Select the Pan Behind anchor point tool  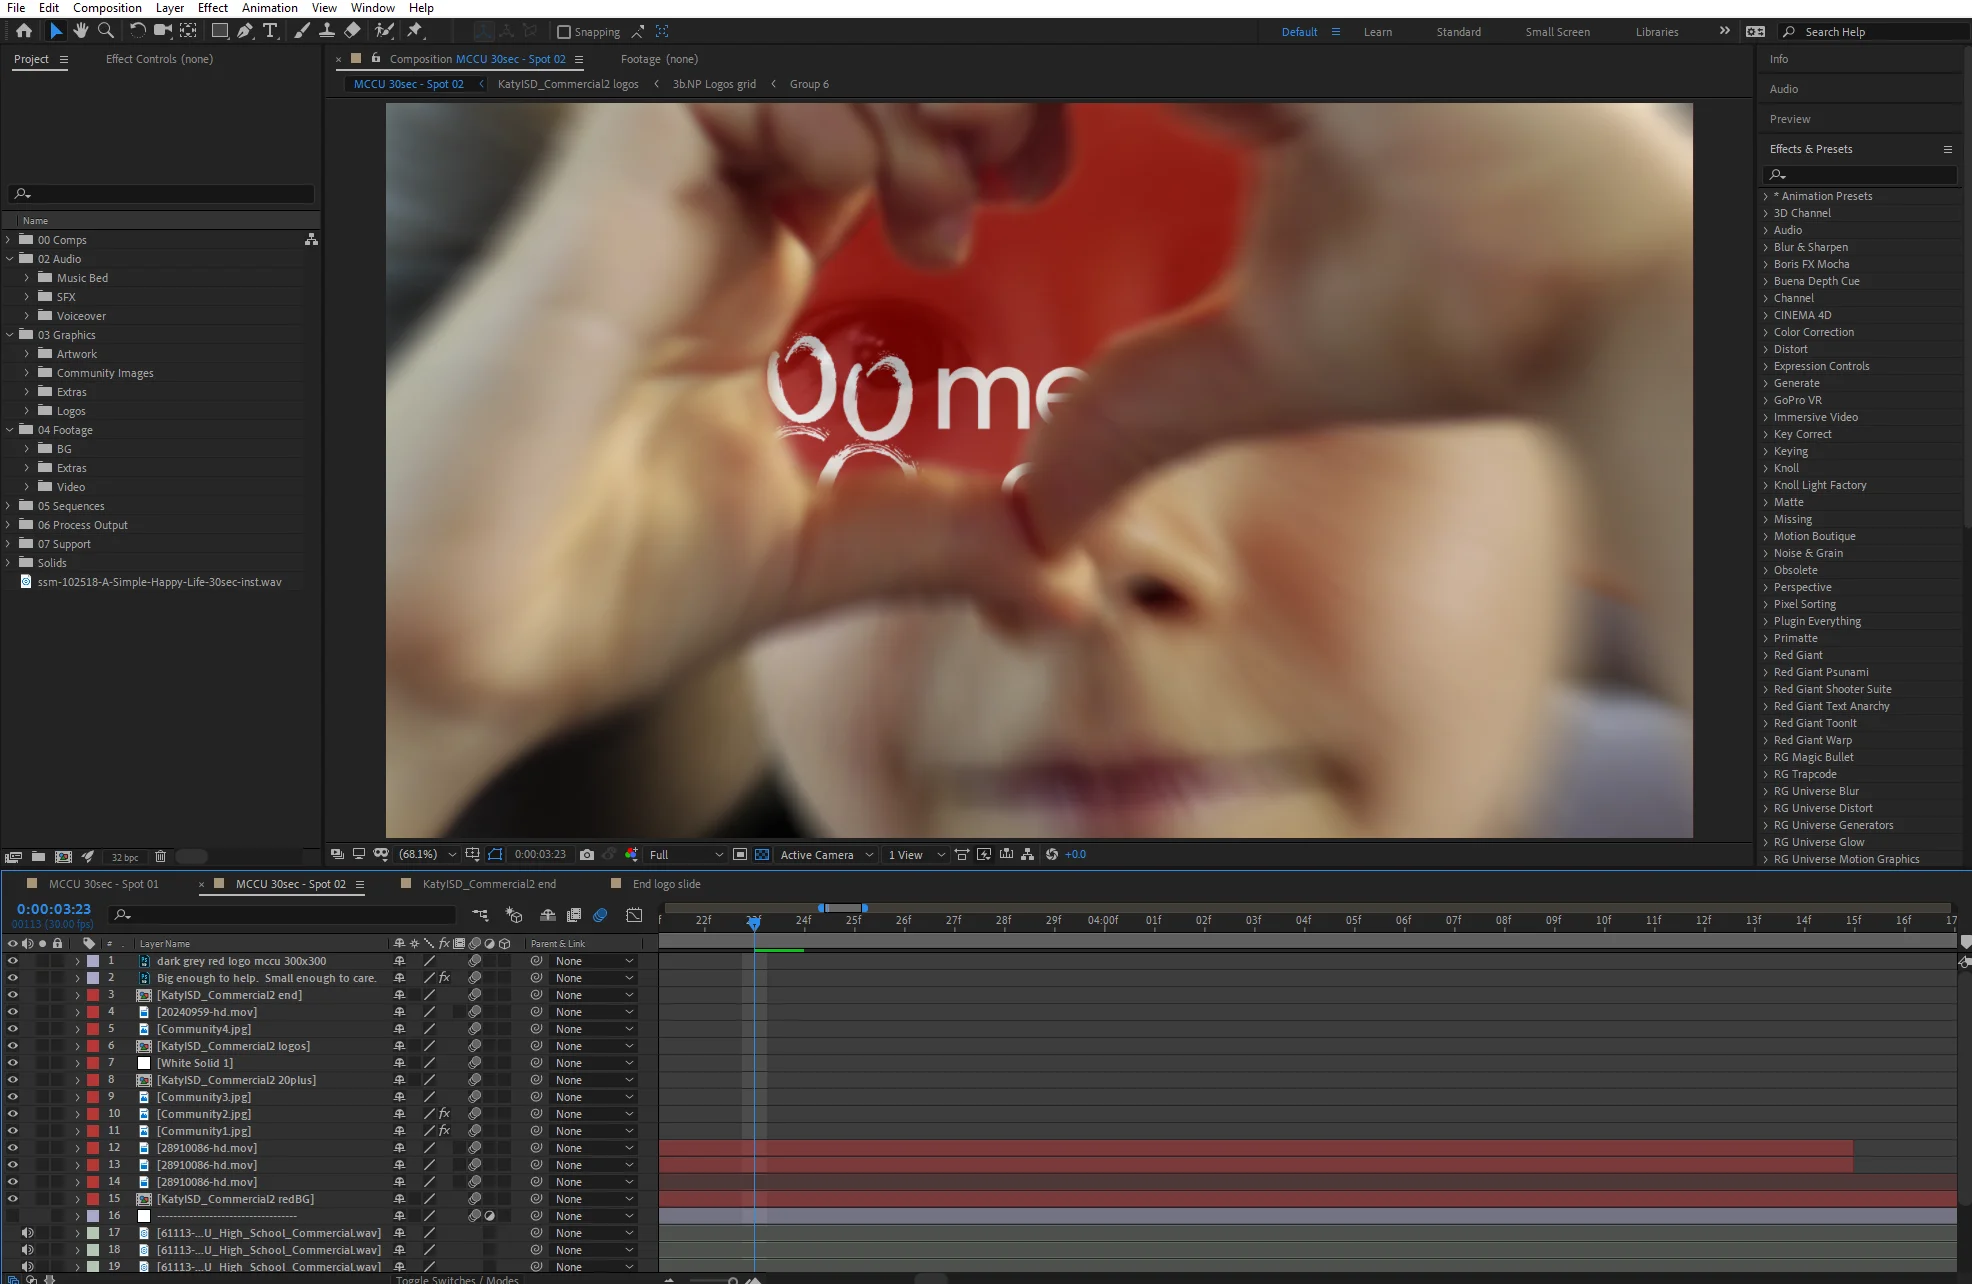[x=188, y=31]
